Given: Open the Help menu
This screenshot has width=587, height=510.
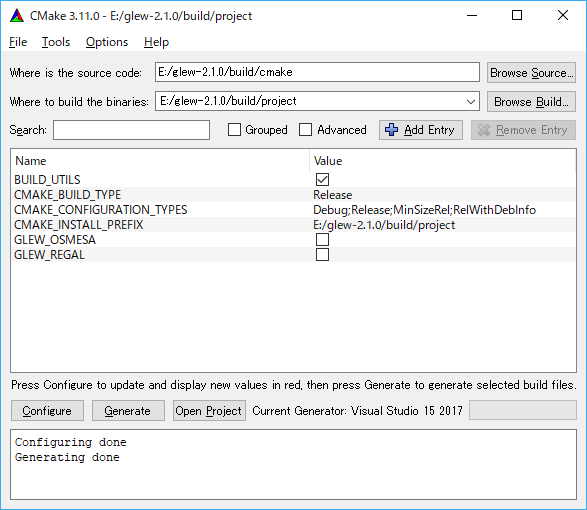Looking at the screenshot, I should tap(156, 42).
